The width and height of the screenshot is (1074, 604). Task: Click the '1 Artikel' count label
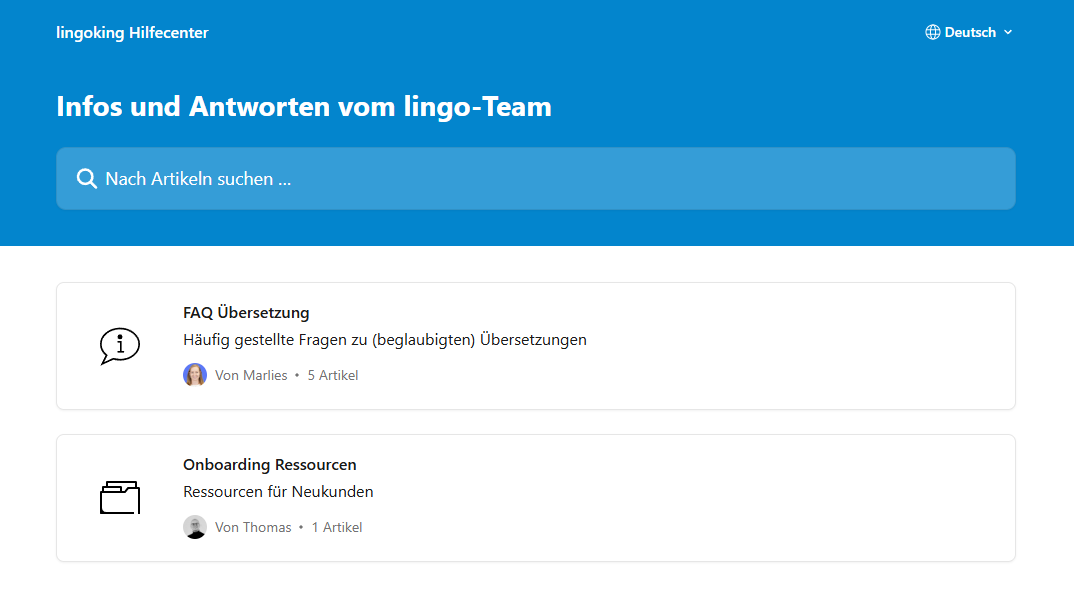pyautogui.click(x=336, y=527)
